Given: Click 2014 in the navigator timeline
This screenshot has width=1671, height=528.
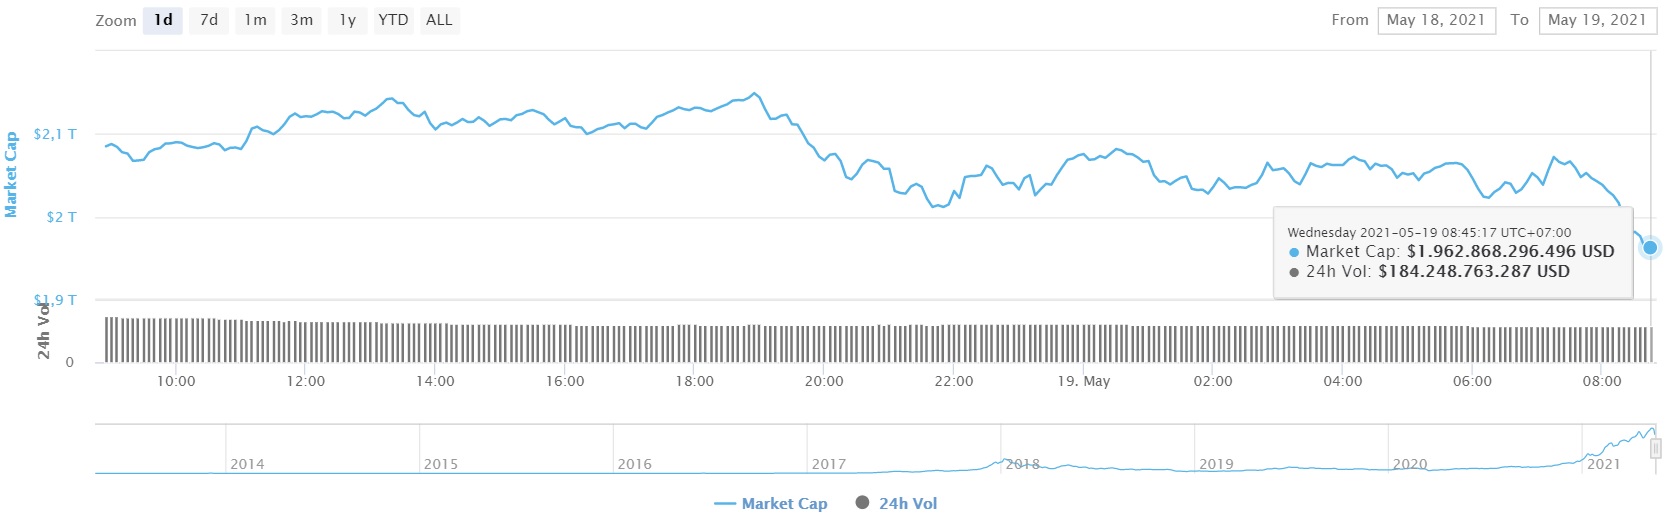Looking at the screenshot, I should tap(247, 464).
